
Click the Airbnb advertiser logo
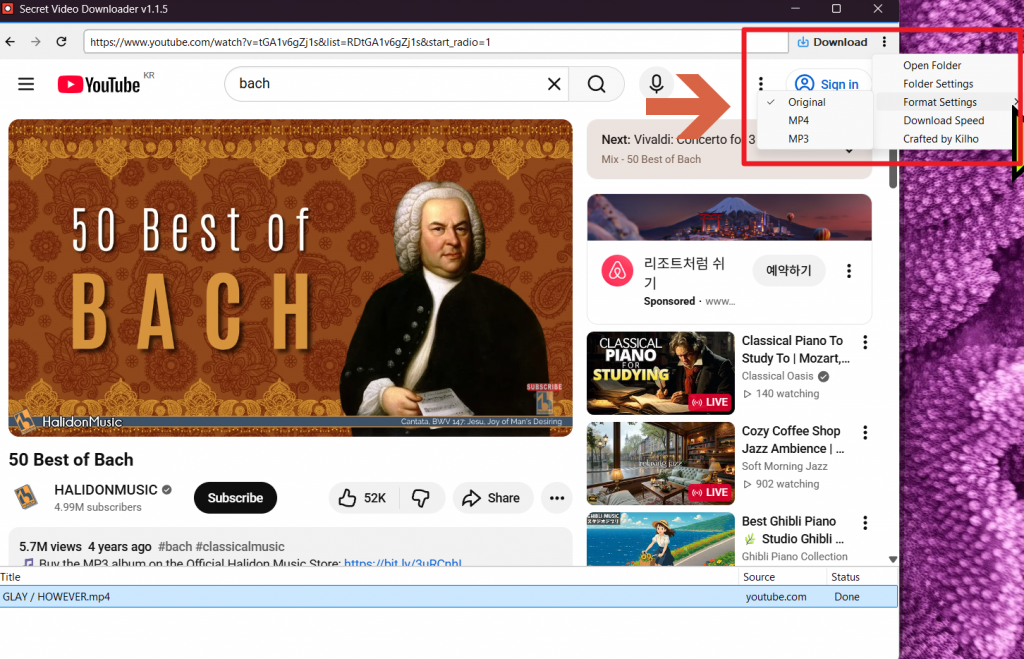pos(617,270)
